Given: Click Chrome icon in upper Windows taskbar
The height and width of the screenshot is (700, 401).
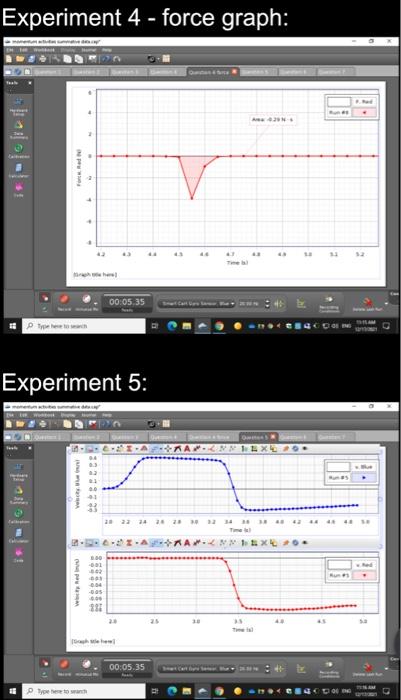Looking at the screenshot, I should [219, 326].
